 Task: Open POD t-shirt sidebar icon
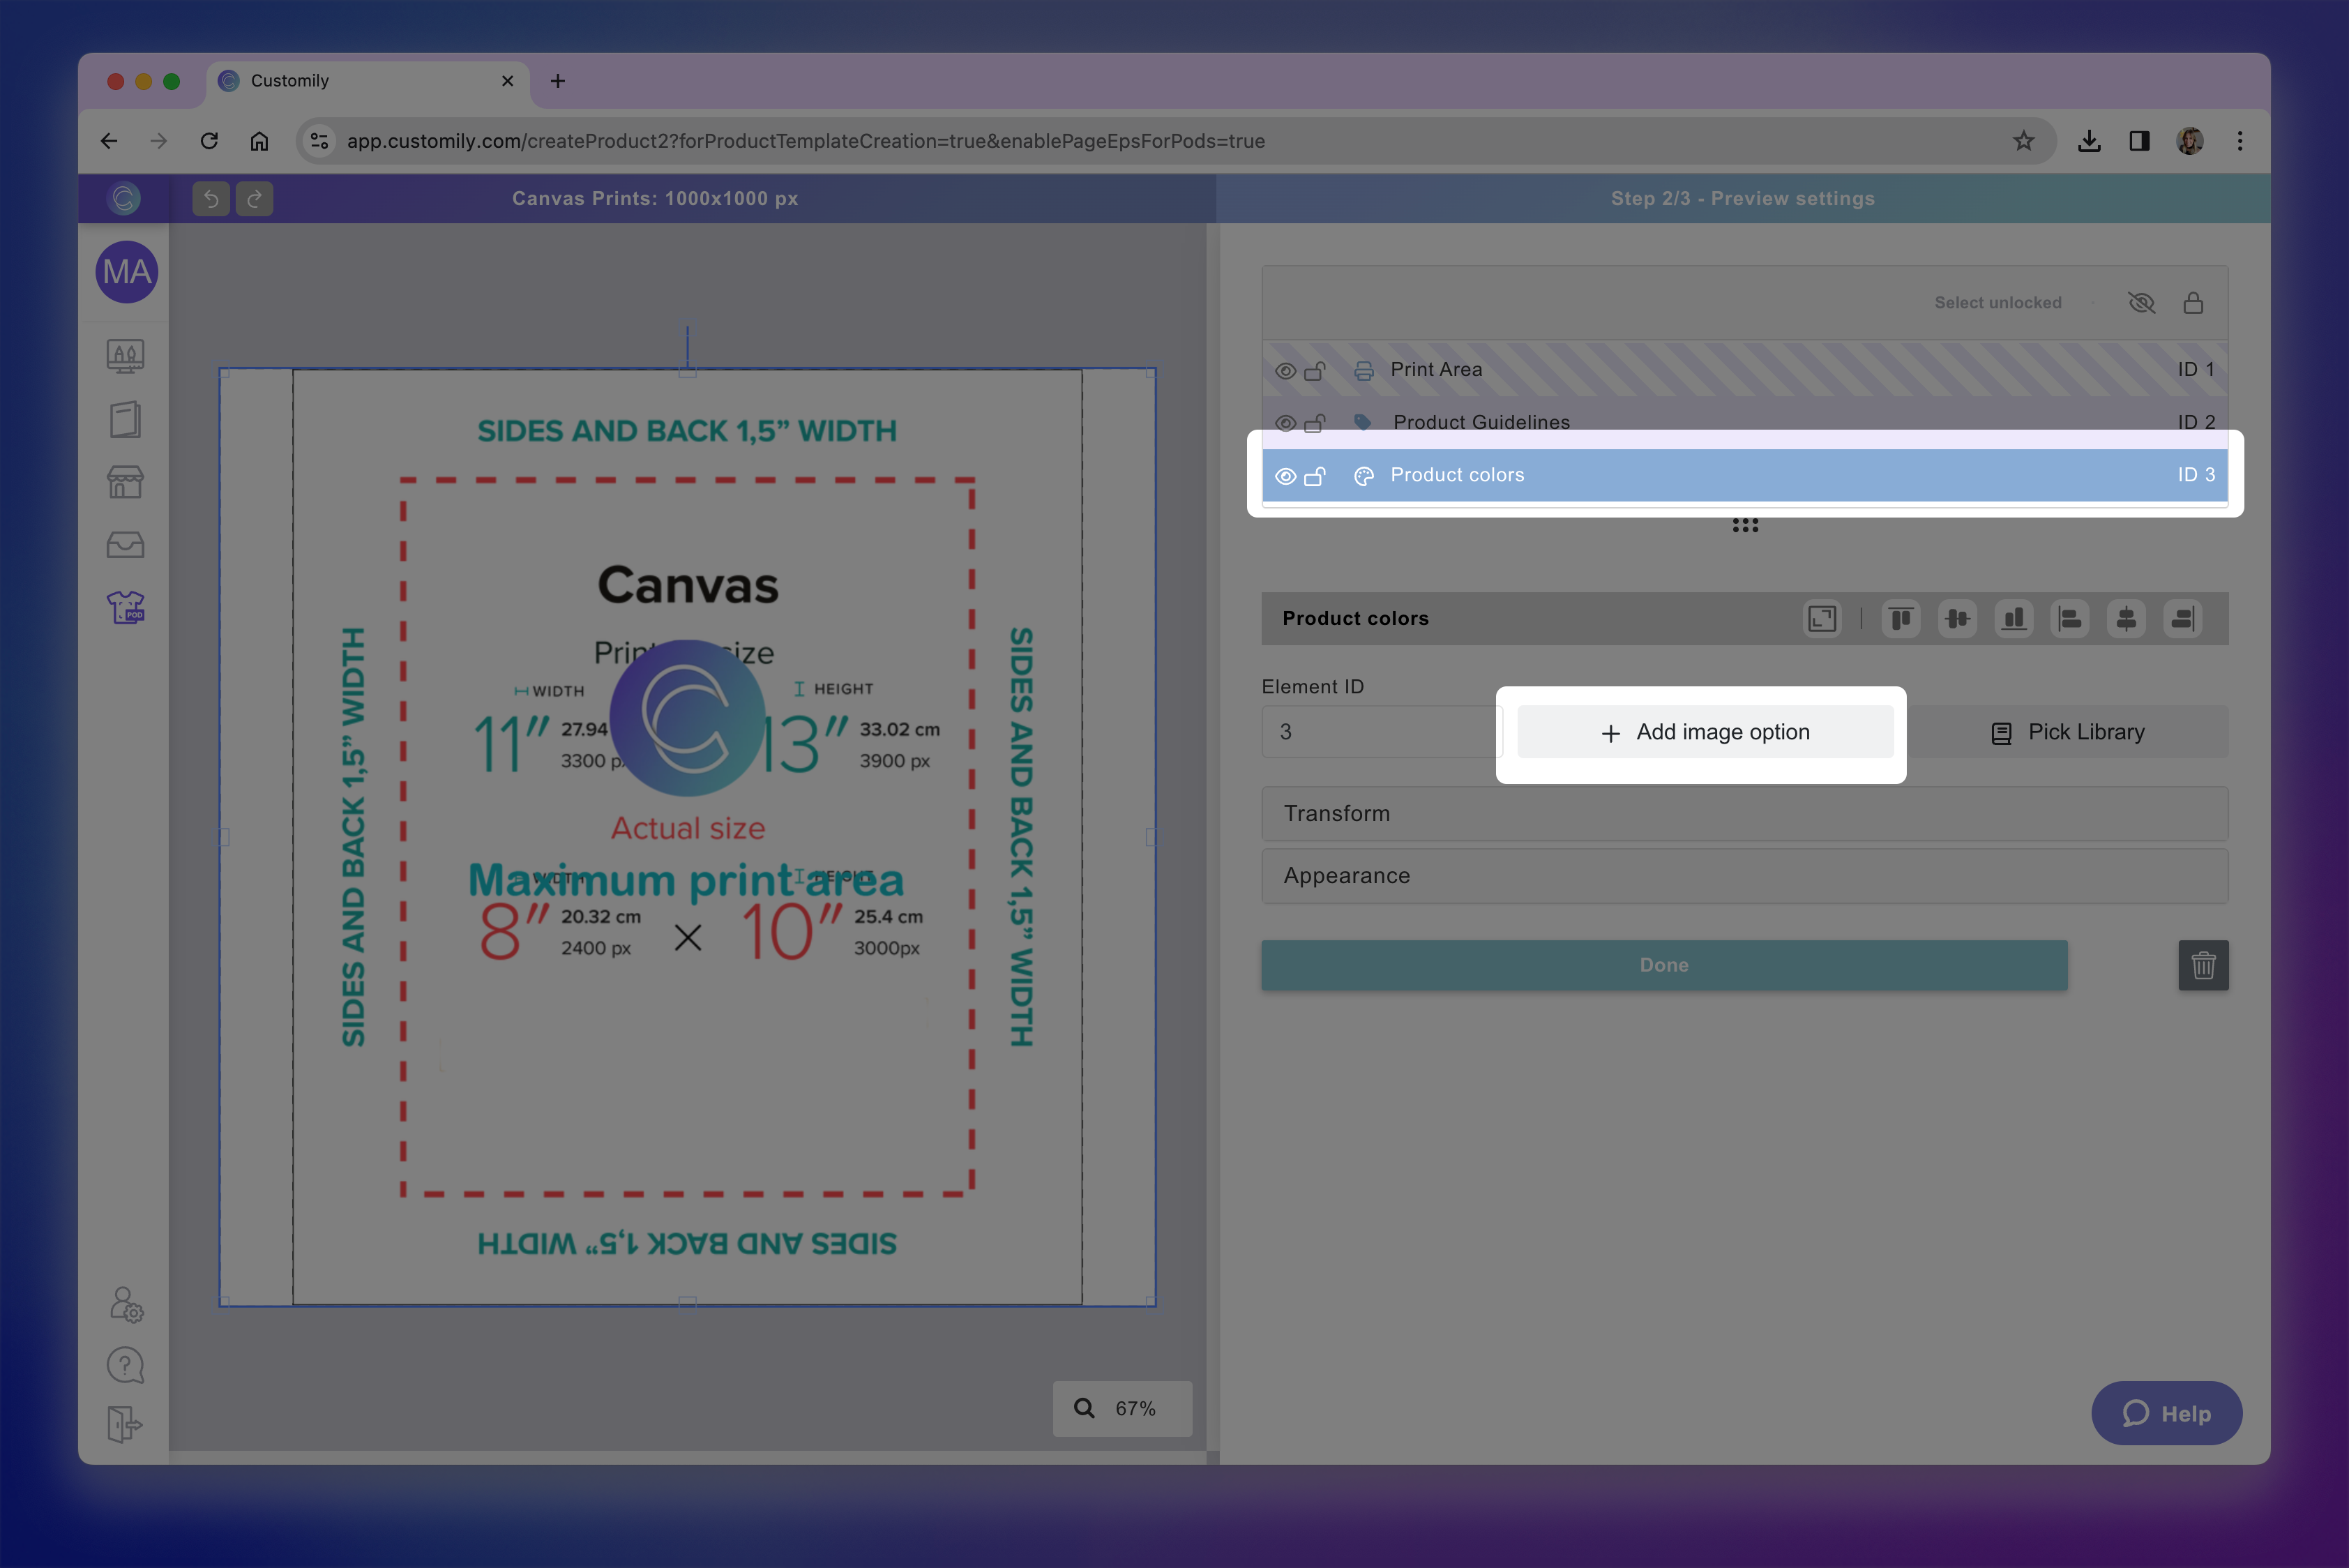pyautogui.click(x=126, y=608)
